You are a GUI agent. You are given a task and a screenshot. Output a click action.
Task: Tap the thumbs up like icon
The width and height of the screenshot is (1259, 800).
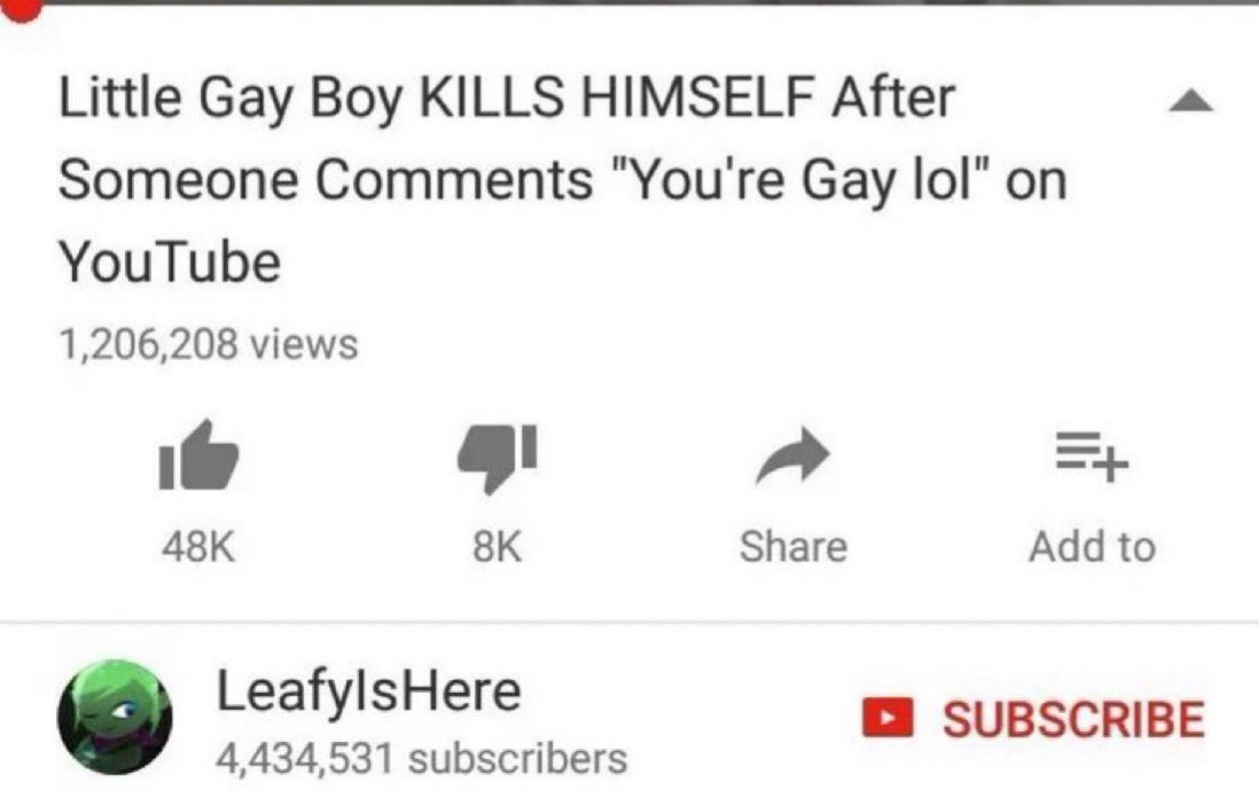tap(198, 455)
